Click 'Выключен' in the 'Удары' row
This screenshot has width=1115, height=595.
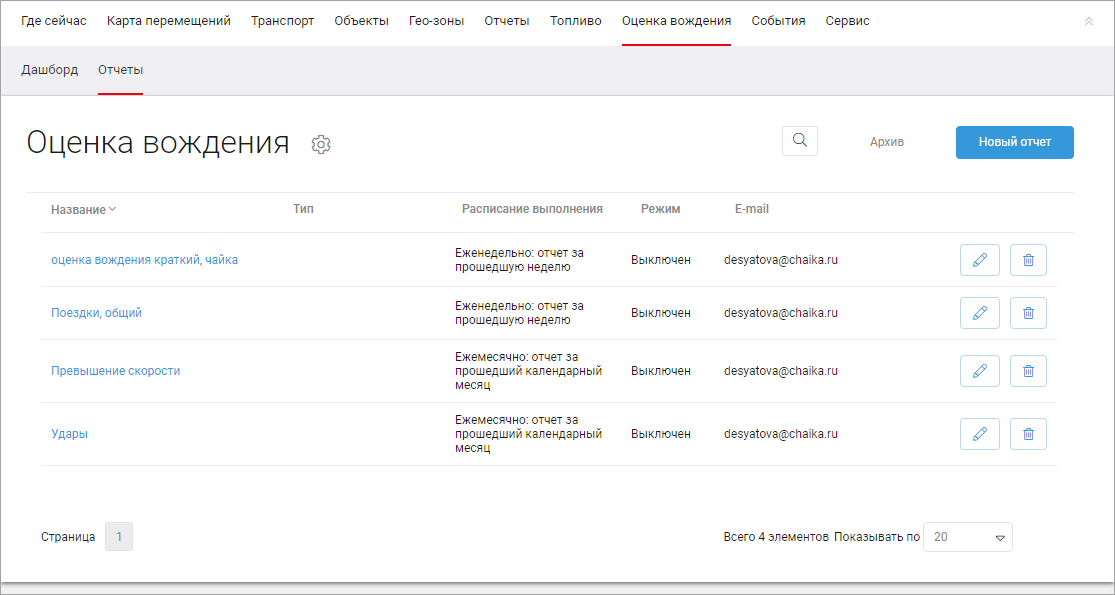pyautogui.click(x=661, y=434)
